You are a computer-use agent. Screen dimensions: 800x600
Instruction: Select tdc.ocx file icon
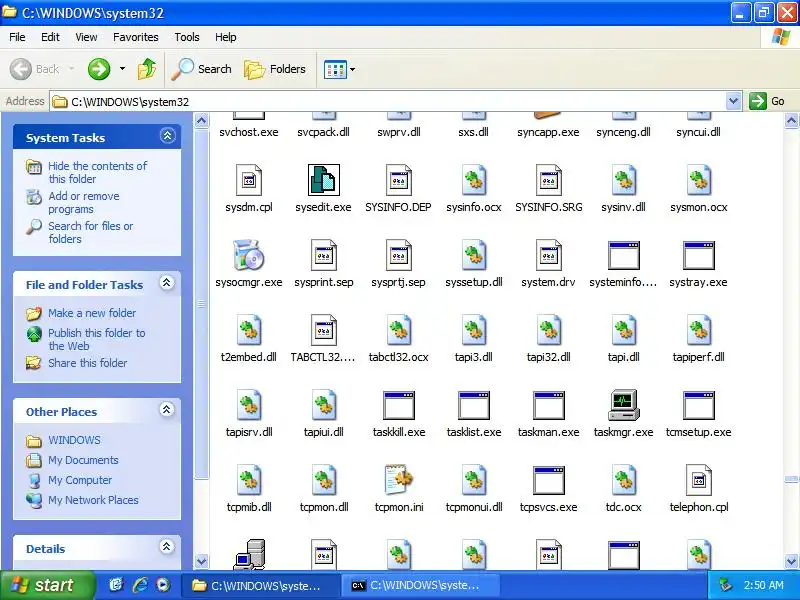[x=623, y=480]
